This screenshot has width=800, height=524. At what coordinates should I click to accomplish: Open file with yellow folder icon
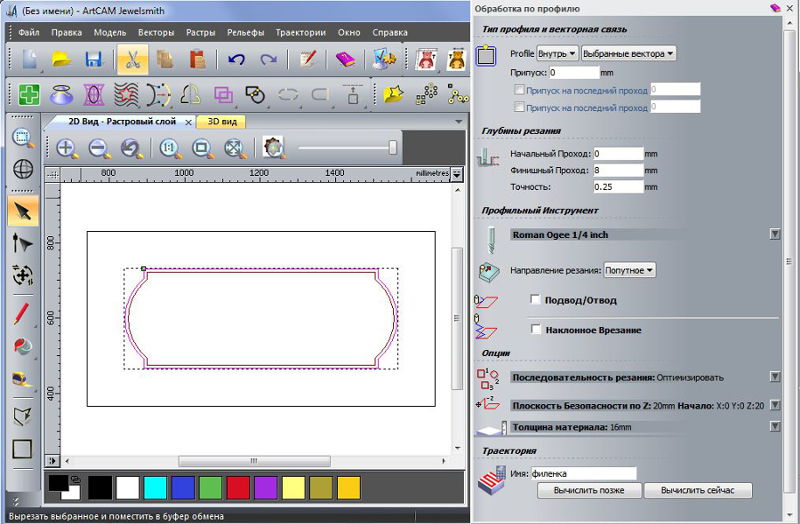62,60
